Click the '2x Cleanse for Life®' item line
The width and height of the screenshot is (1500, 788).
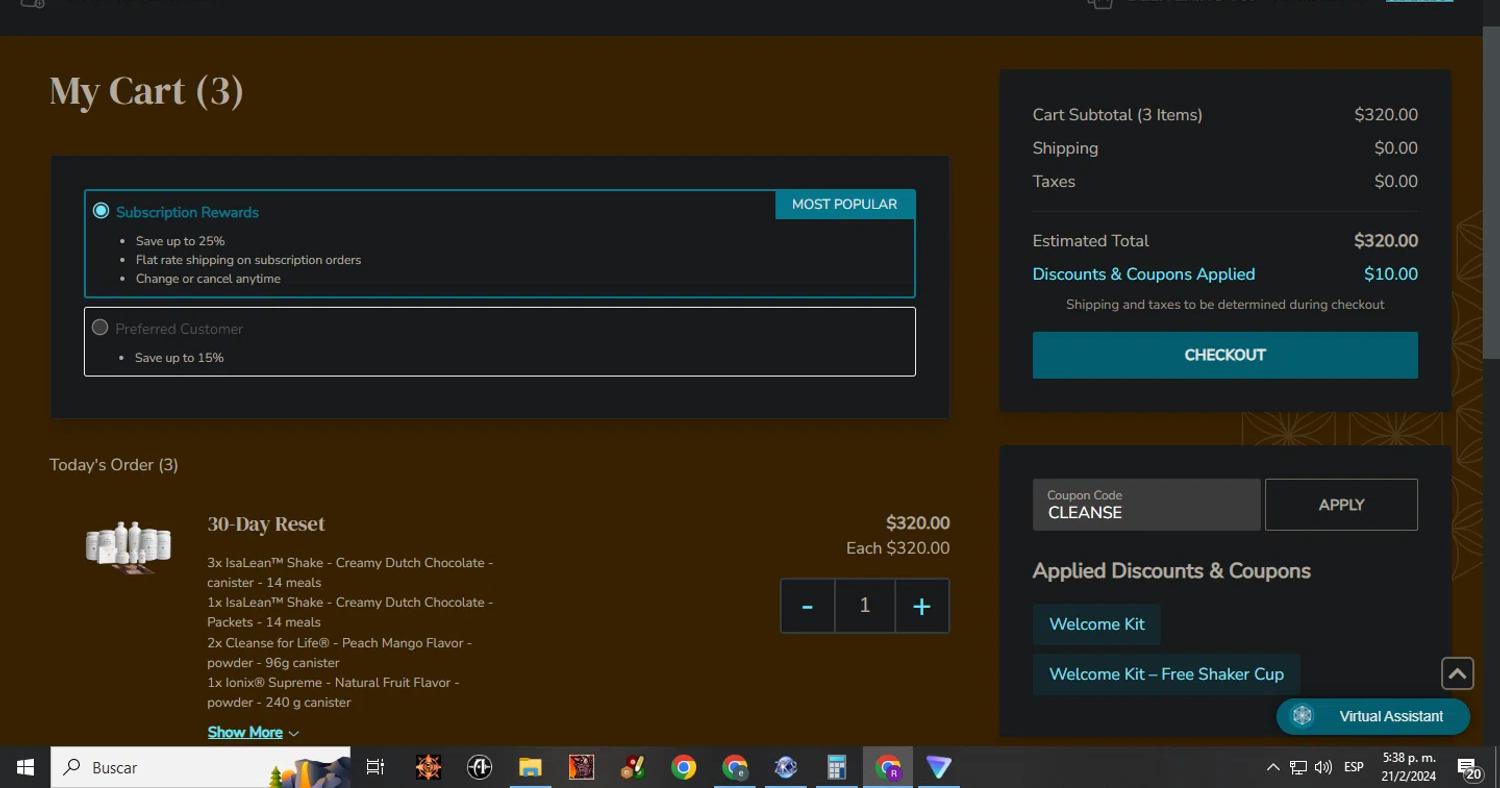[x=339, y=652]
